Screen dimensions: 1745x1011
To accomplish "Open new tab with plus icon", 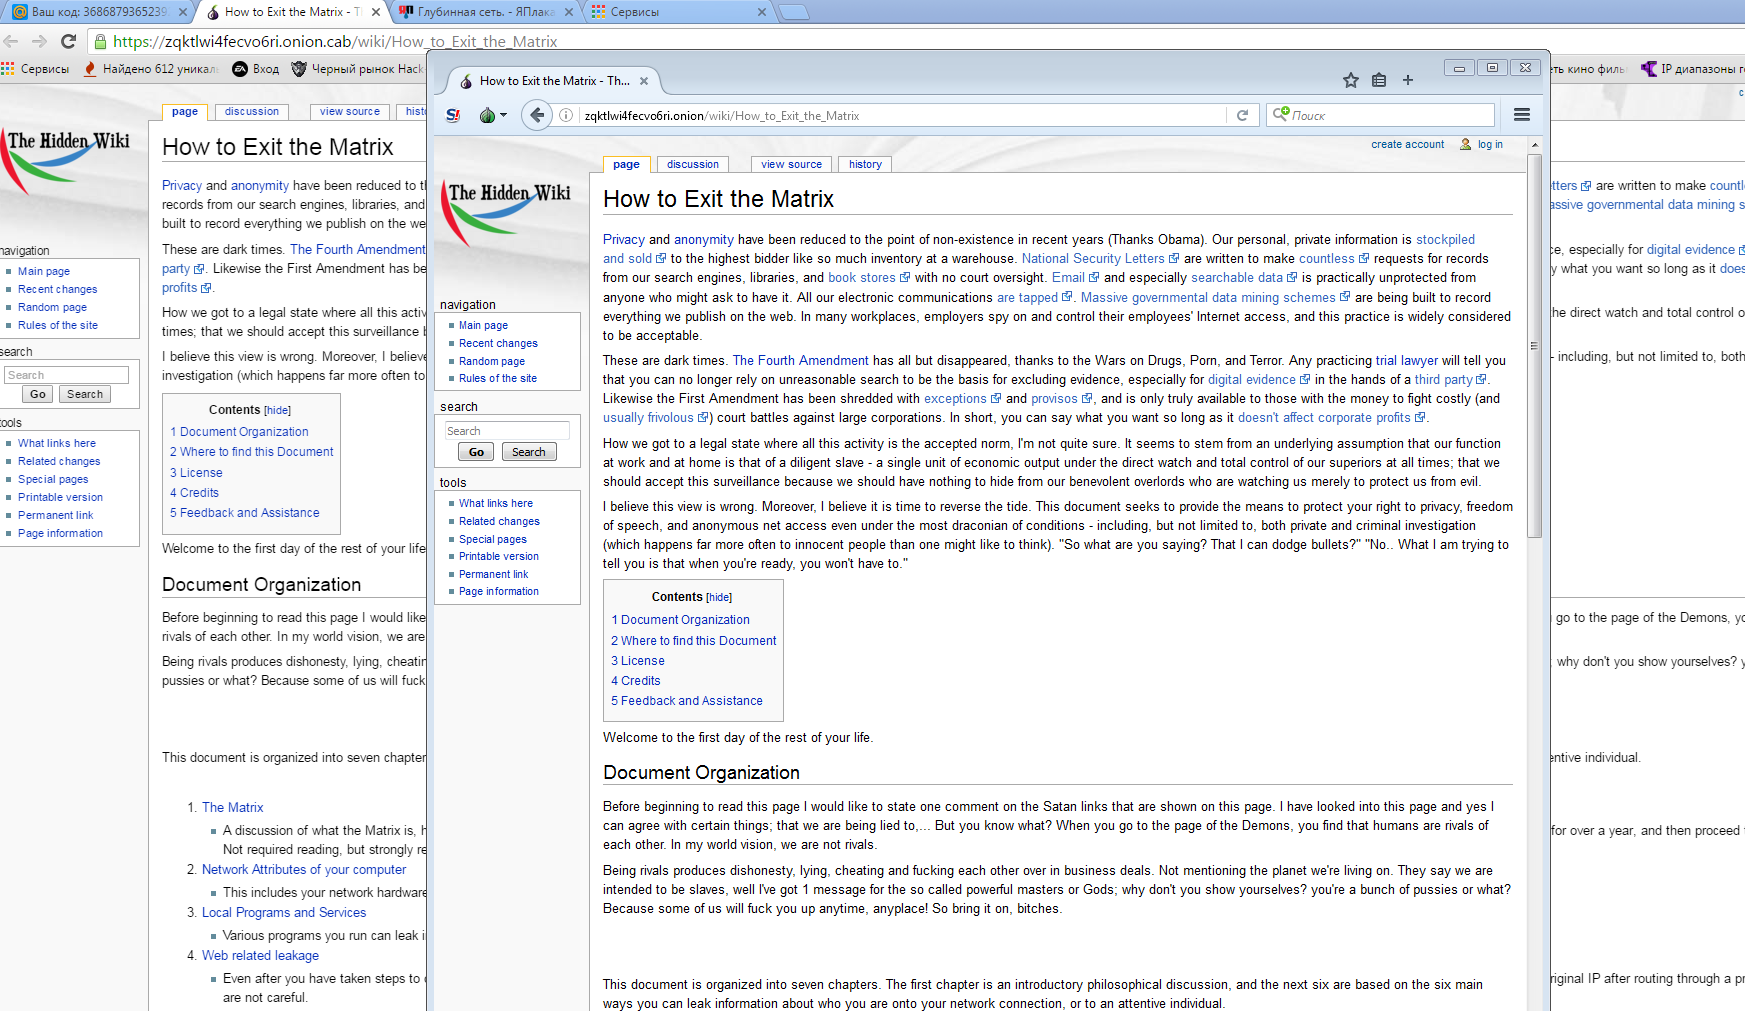I will pyautogui.click(x=1407, y=80).
